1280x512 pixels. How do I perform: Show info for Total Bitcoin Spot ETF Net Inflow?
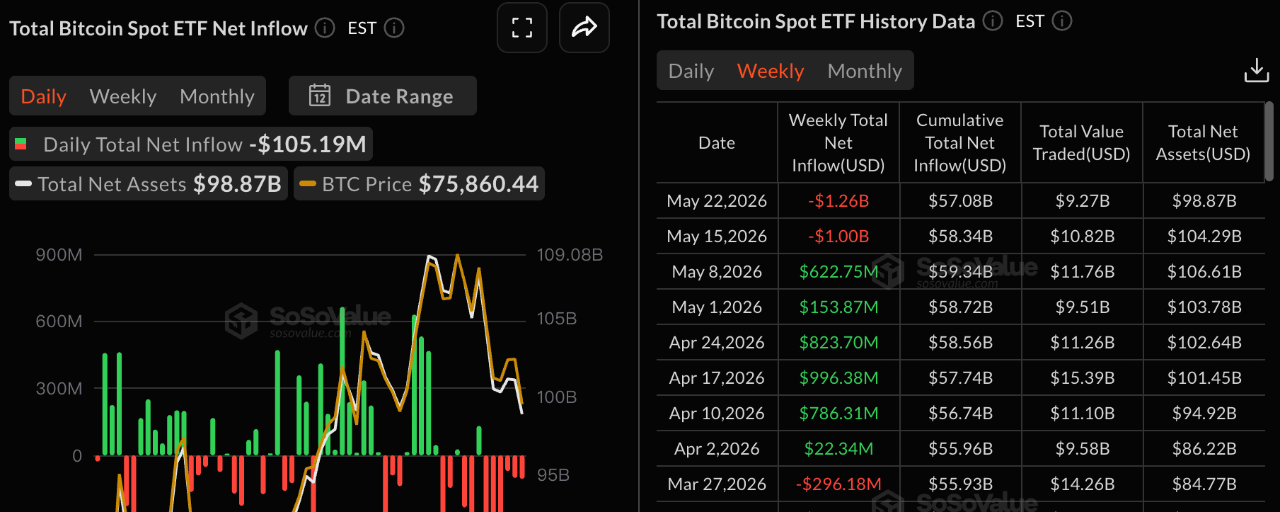(x=324, y=28)
